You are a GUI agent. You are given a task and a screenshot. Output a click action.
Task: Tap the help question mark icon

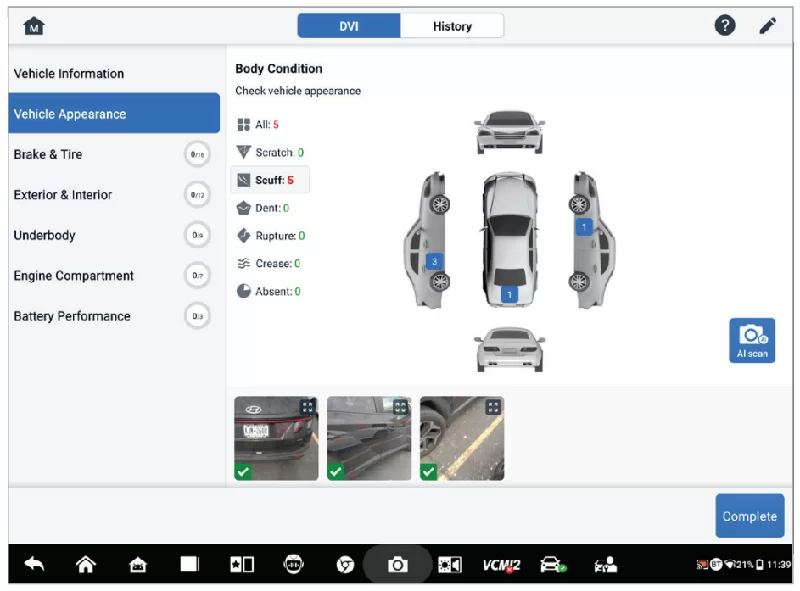coord(725,26)
